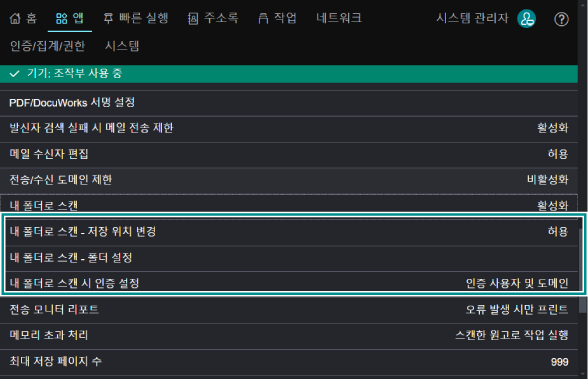Open 내 폴더로 스캔 - 폴더 설정

pyautogui.click(x=291, y=258)
